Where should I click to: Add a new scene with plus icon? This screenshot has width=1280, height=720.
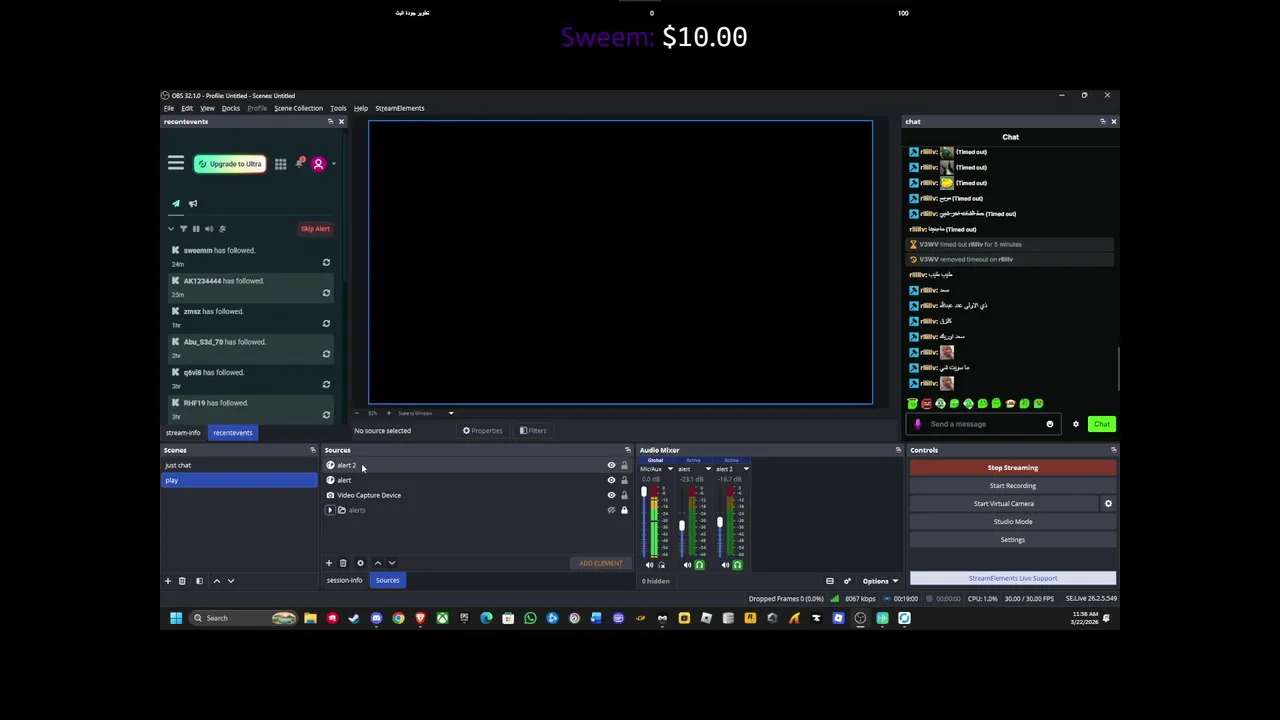[x=168, y=581]
